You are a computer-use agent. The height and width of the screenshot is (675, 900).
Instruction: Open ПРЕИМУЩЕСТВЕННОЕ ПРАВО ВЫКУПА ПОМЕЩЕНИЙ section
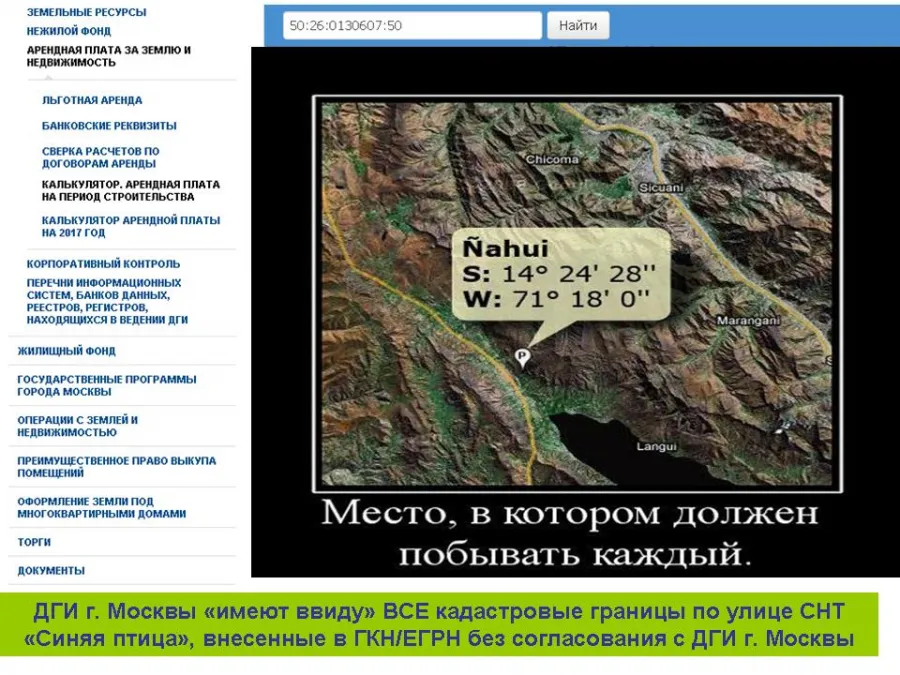pos(117,467)
